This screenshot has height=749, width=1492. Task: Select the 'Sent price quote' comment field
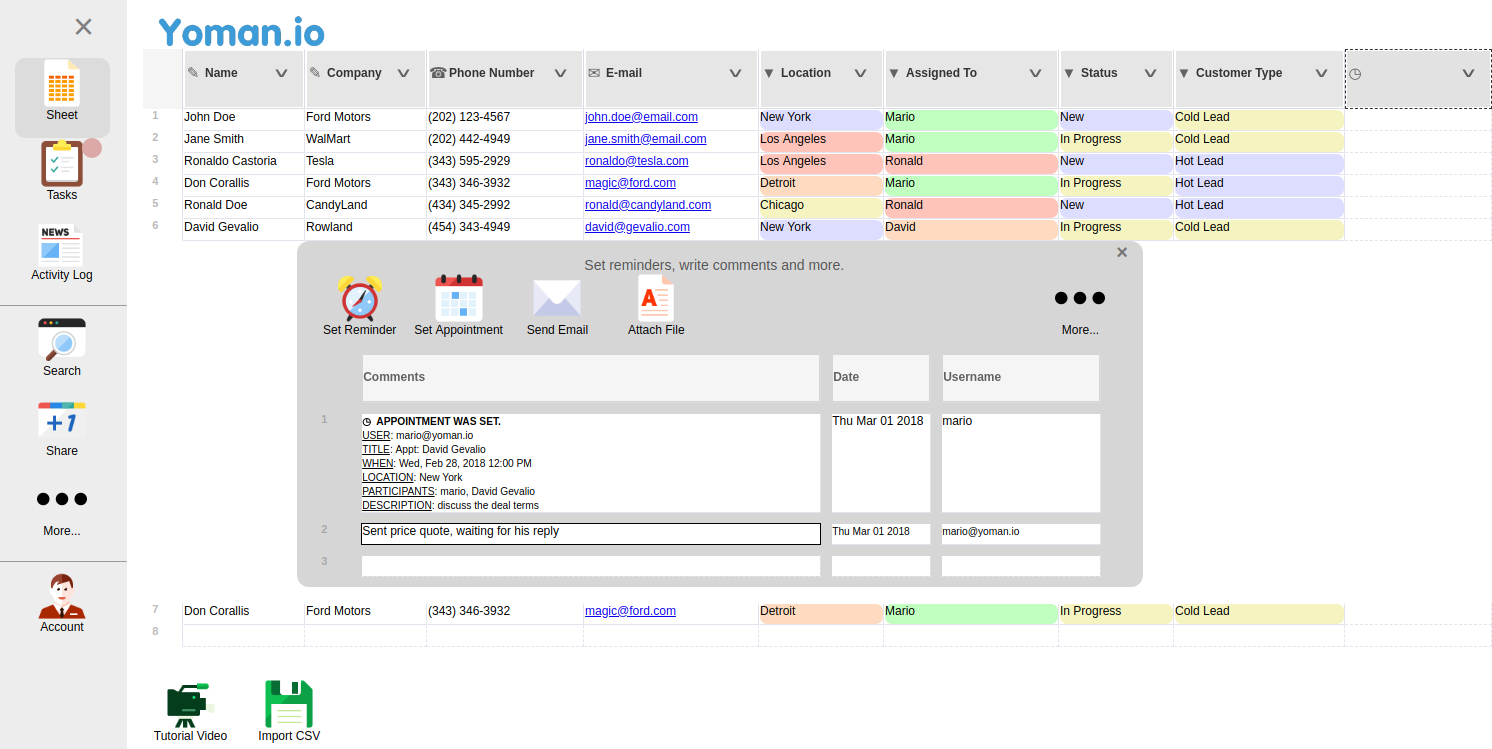tap(591, 534)
